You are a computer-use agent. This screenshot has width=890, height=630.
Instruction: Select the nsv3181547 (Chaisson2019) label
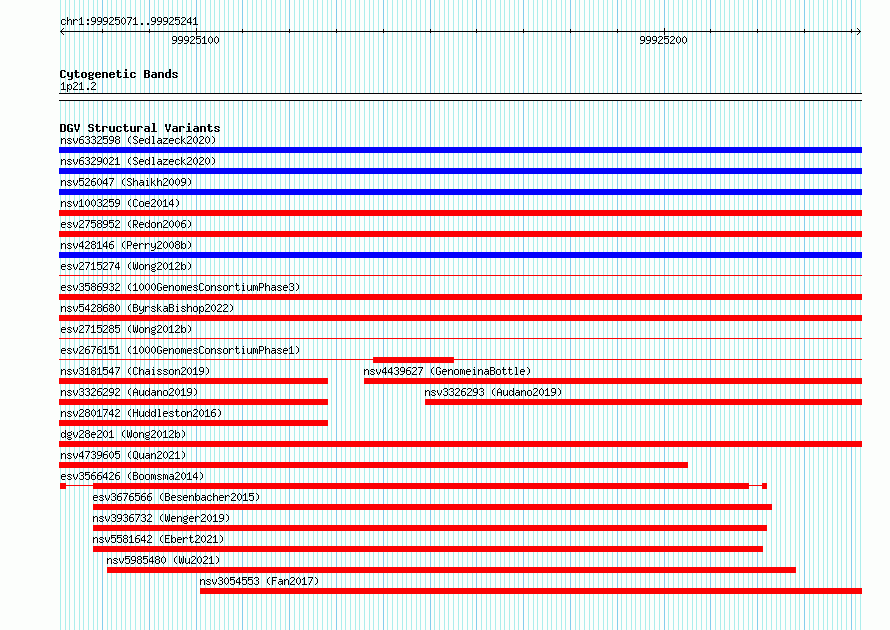click(x=135, y=371)
